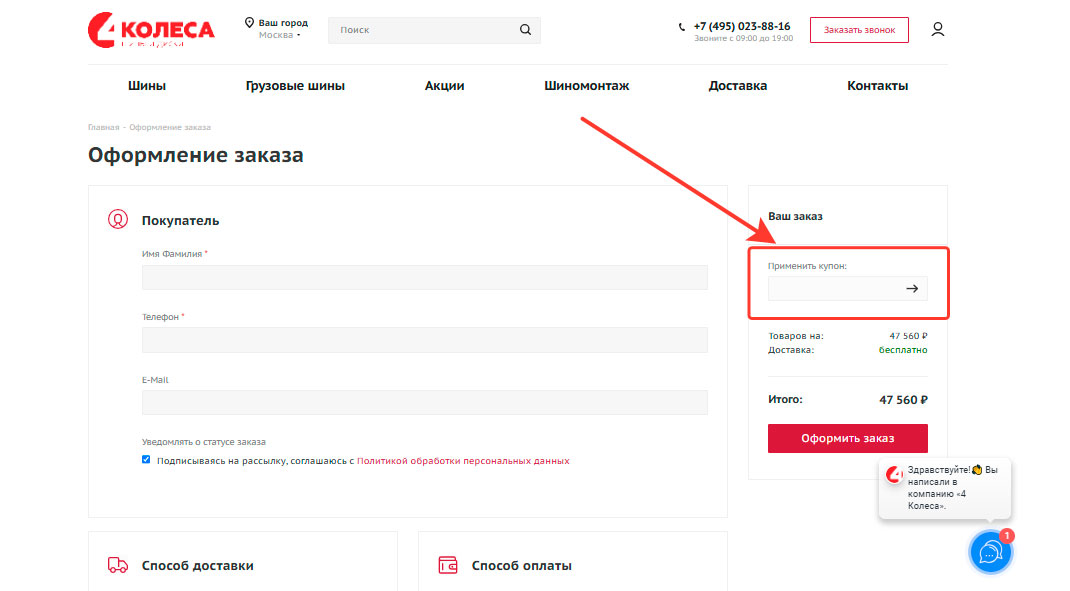
Task: Open the user account icon
Action: (x=938, y=29)
